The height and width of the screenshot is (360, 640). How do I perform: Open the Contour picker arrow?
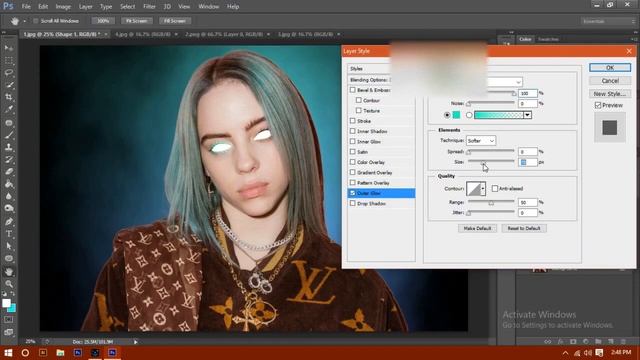pyautogui.click(x=483, y=189)
